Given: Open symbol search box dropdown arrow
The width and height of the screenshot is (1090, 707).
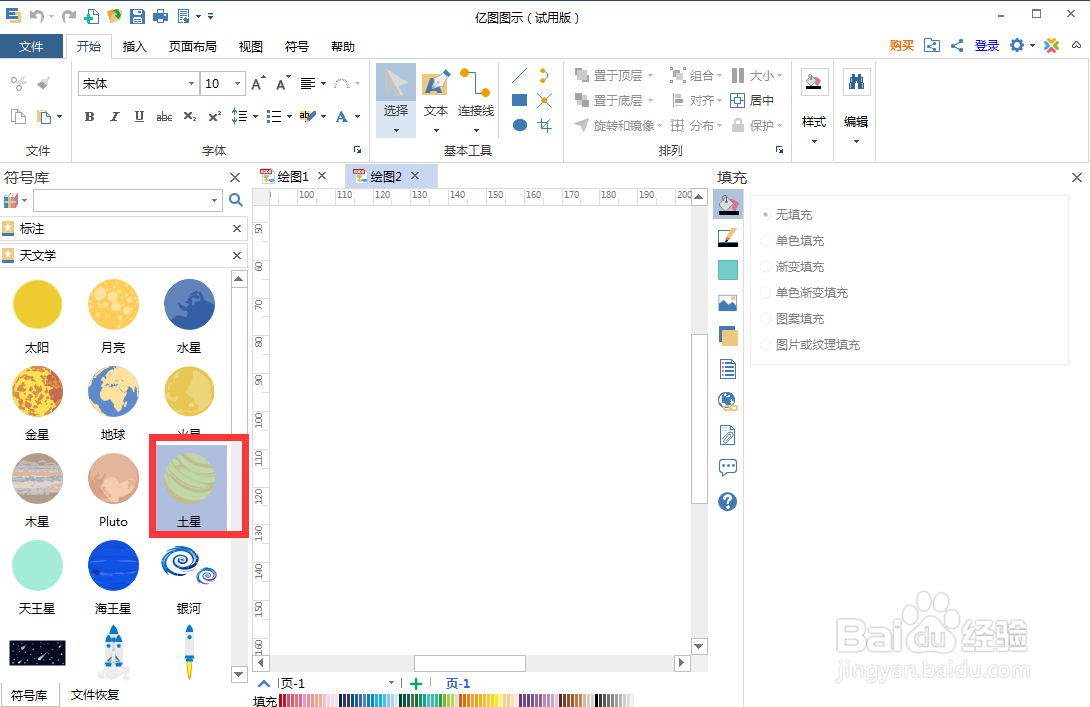Looking at the screenshot, I should (214, 200).
